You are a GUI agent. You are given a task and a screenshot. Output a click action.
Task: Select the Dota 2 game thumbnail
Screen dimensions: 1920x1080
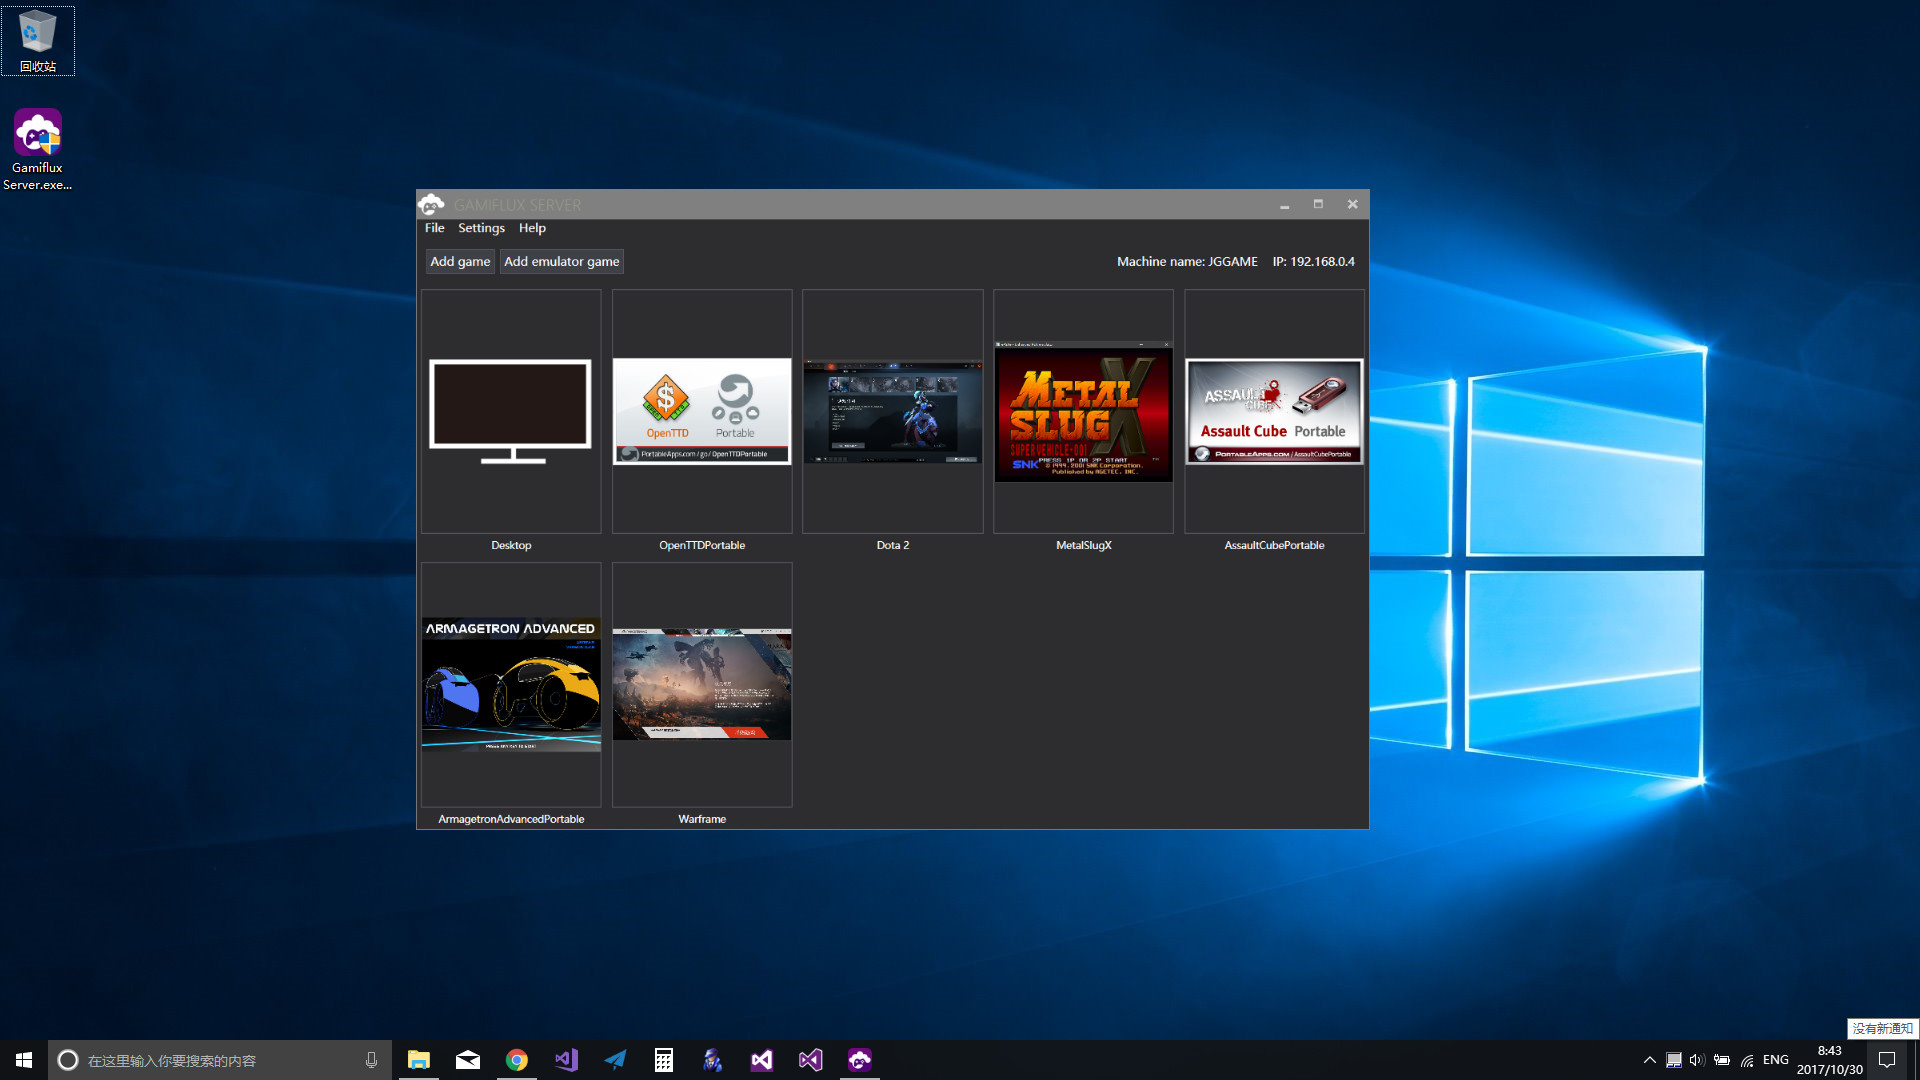point(892,412)
